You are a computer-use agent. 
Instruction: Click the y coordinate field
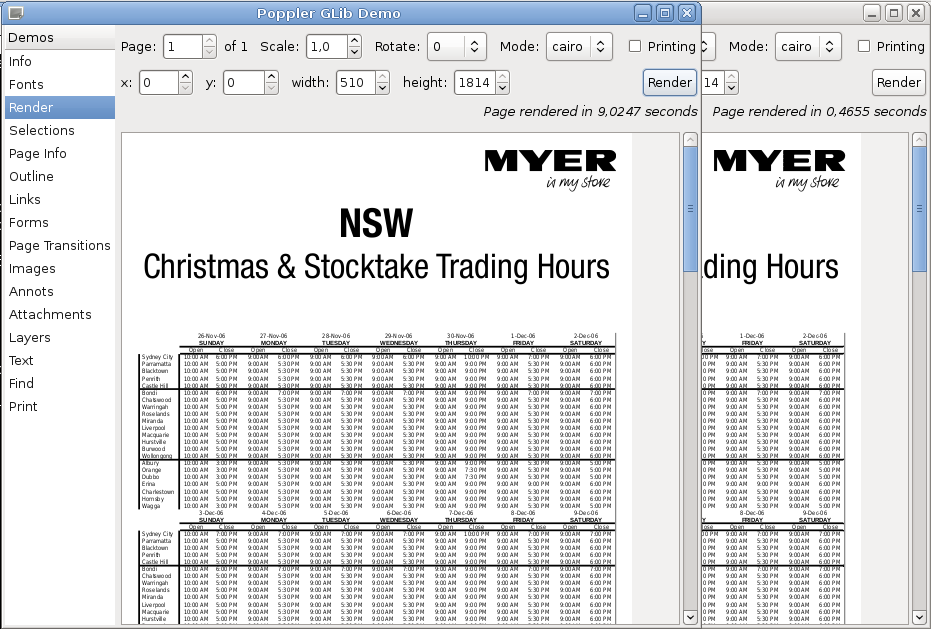pos(244,83)
